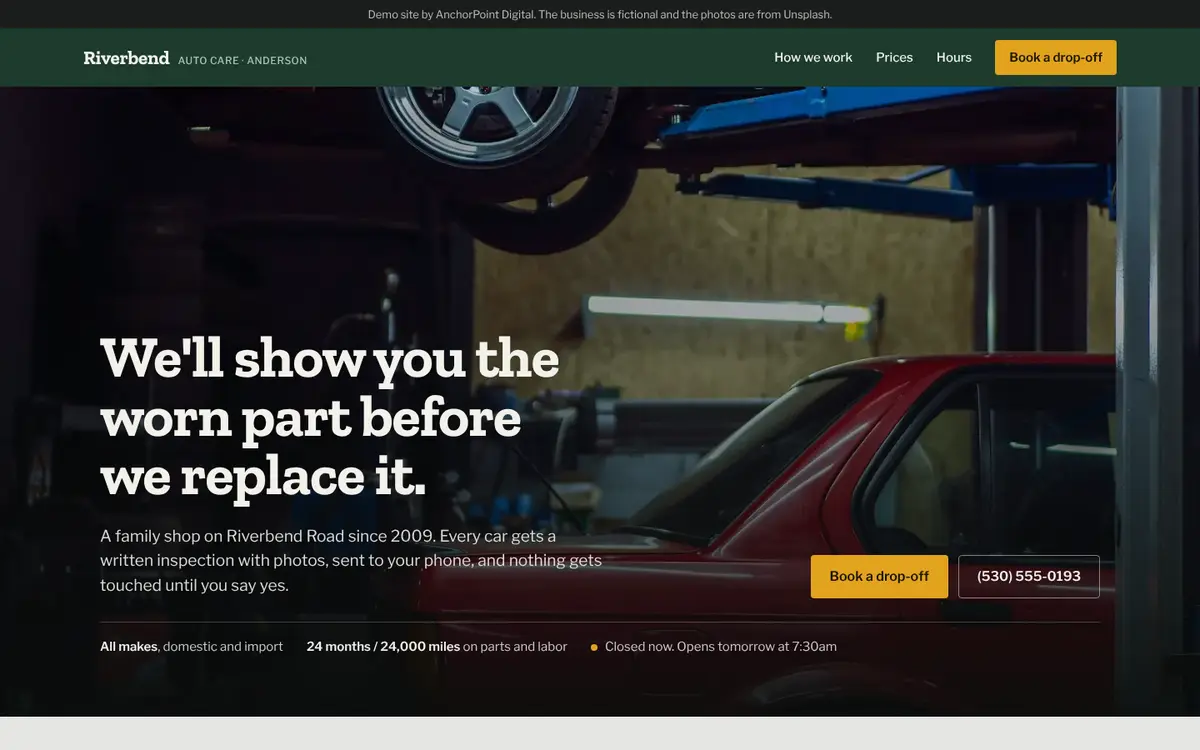
Task: Click the demo site notice by AnchorPoint Digital
Action: click(600, 14)
